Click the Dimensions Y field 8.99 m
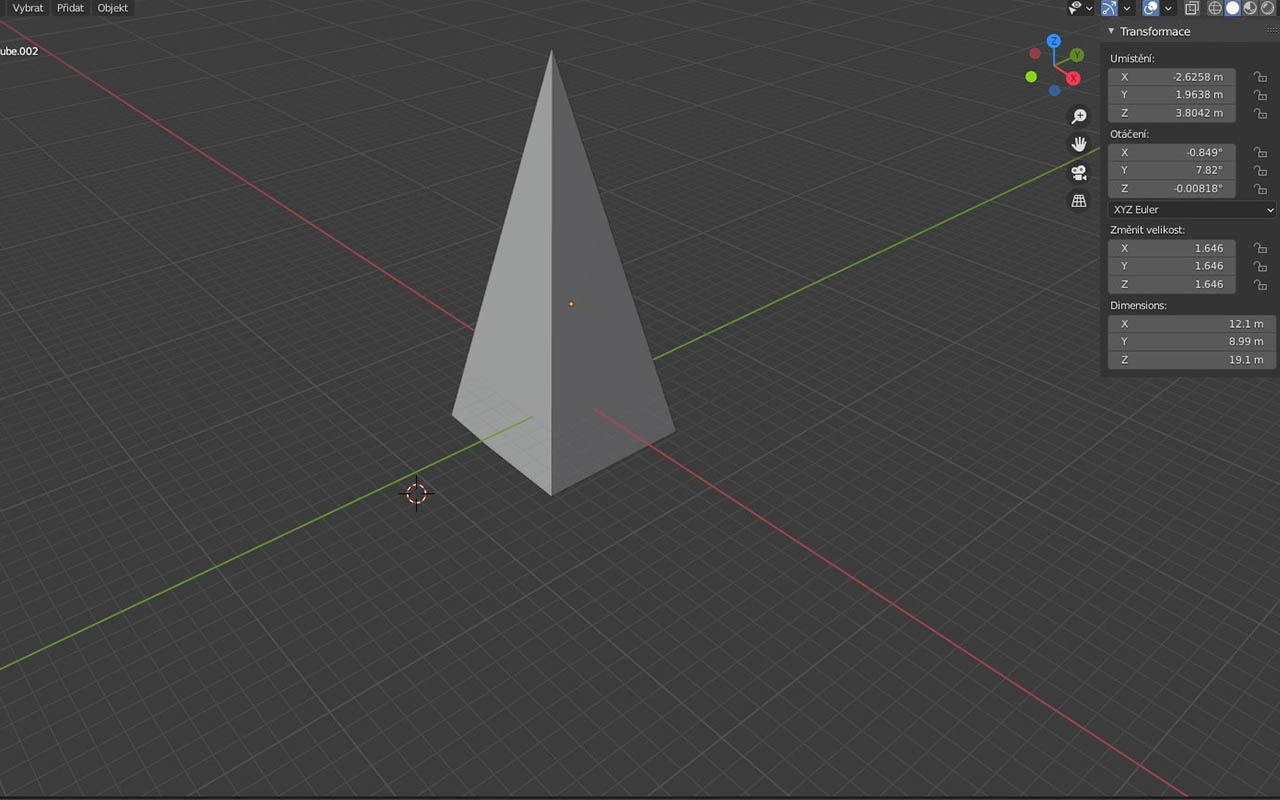Screen dimensions: 1280x800 click(1192, 341)
